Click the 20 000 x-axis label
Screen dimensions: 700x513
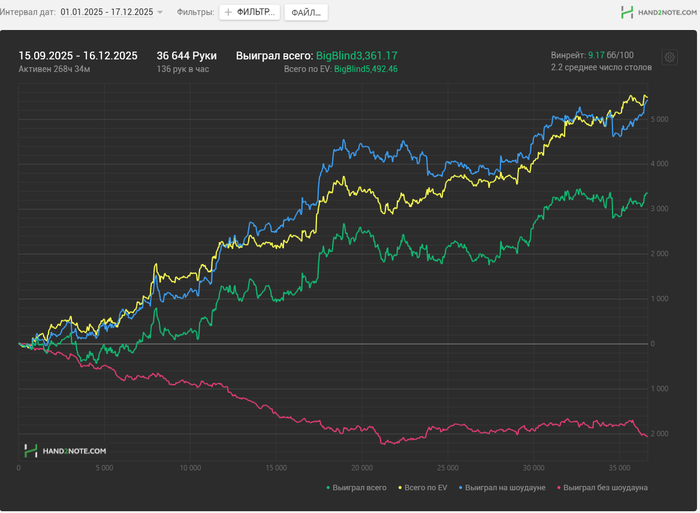point(362,468)
